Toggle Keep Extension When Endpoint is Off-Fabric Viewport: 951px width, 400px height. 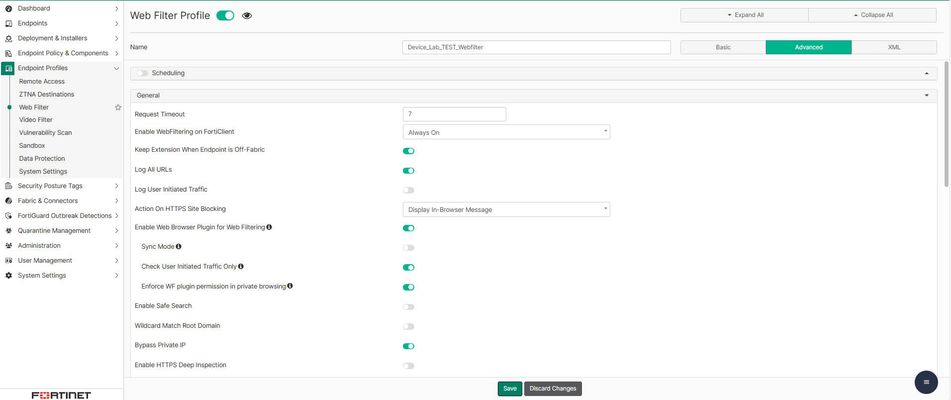409,151
